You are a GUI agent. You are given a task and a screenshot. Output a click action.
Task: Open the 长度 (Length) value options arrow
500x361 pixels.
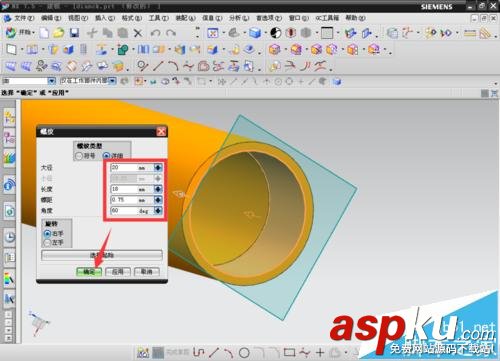(158, 189)
